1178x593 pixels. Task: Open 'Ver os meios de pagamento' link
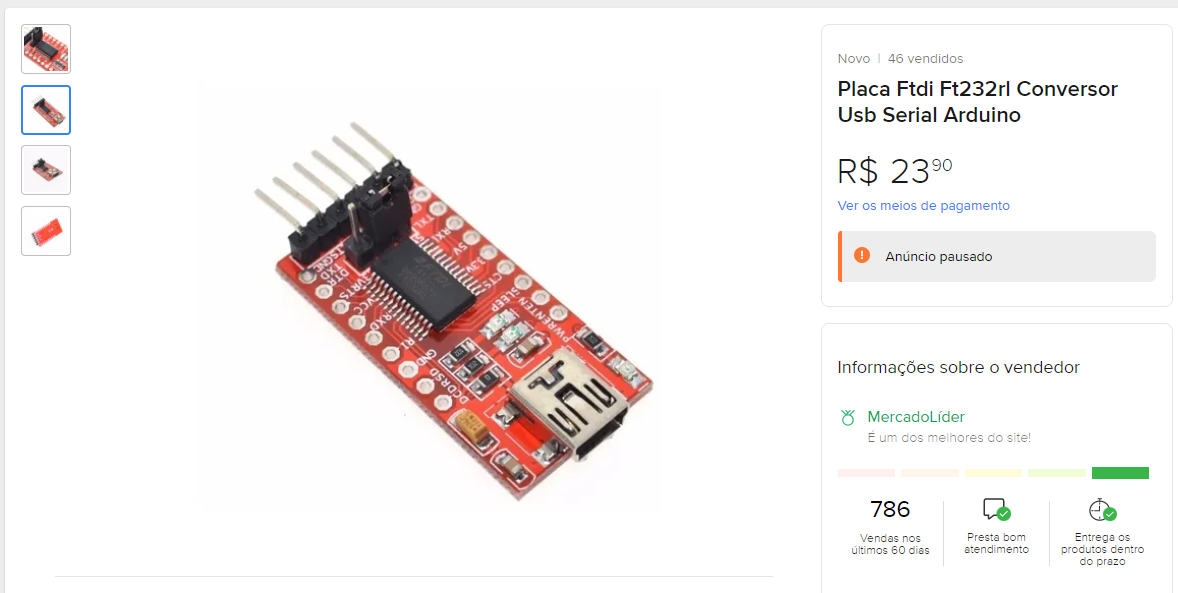[x=923, y=205]
